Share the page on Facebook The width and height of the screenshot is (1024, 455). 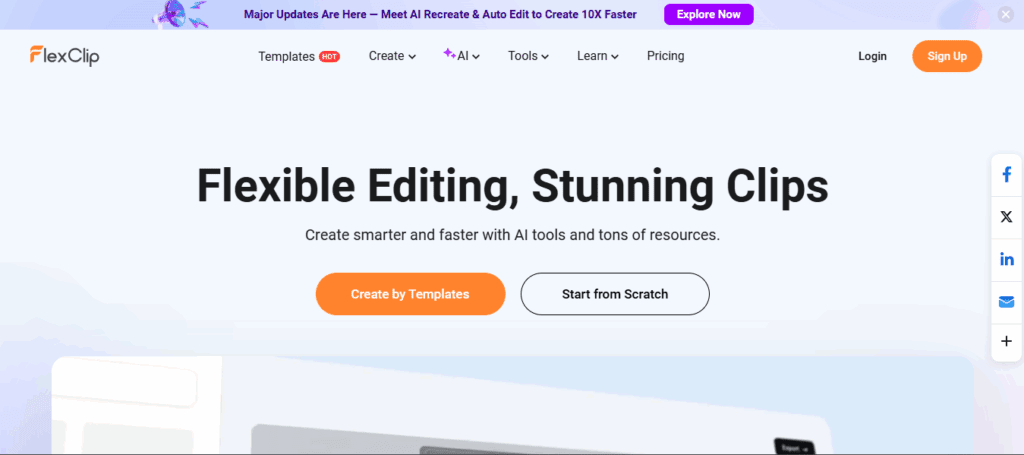(1006, 175)
